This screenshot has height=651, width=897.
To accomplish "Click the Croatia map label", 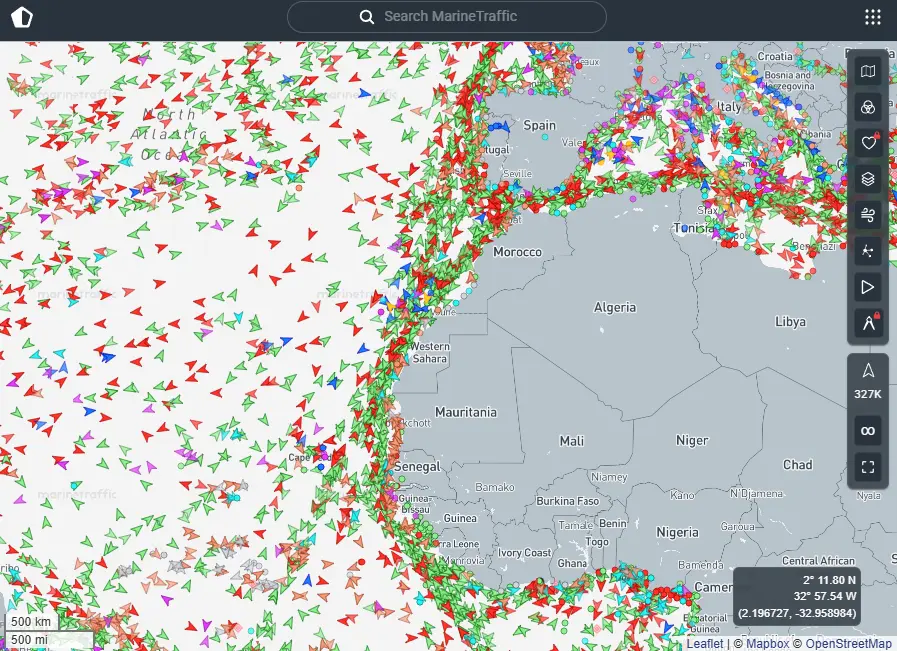I will click(775, 57).
